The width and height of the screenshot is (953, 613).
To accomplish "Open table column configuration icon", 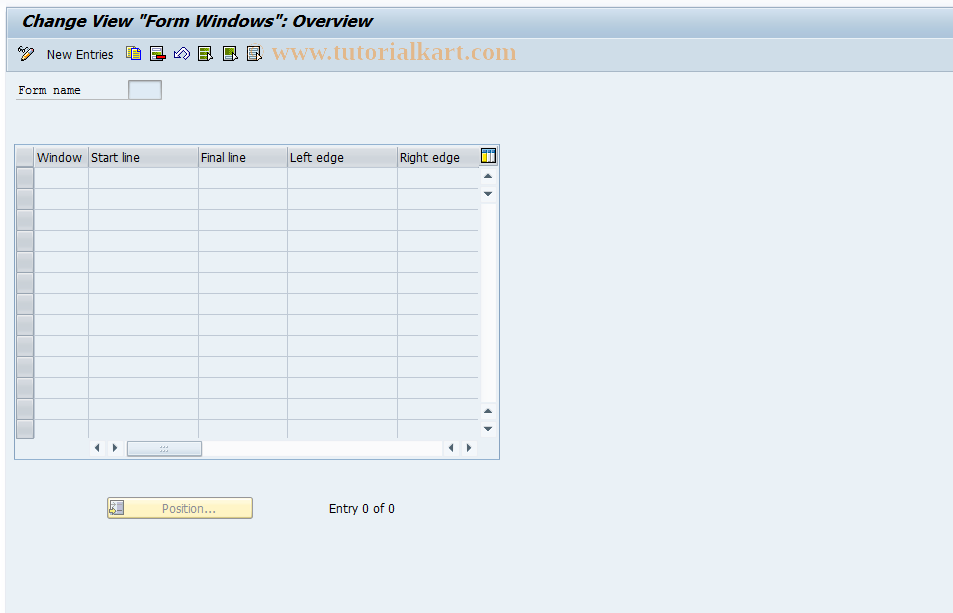I will [x=488, y=157].
